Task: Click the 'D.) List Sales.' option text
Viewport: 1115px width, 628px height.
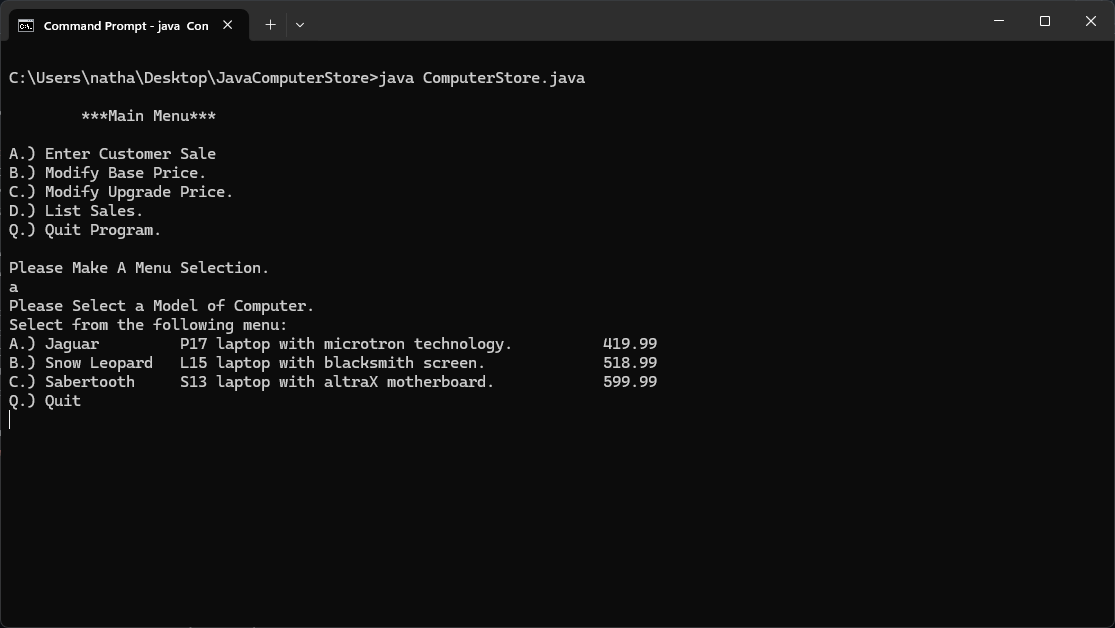Action: click(x=79, y=210)
